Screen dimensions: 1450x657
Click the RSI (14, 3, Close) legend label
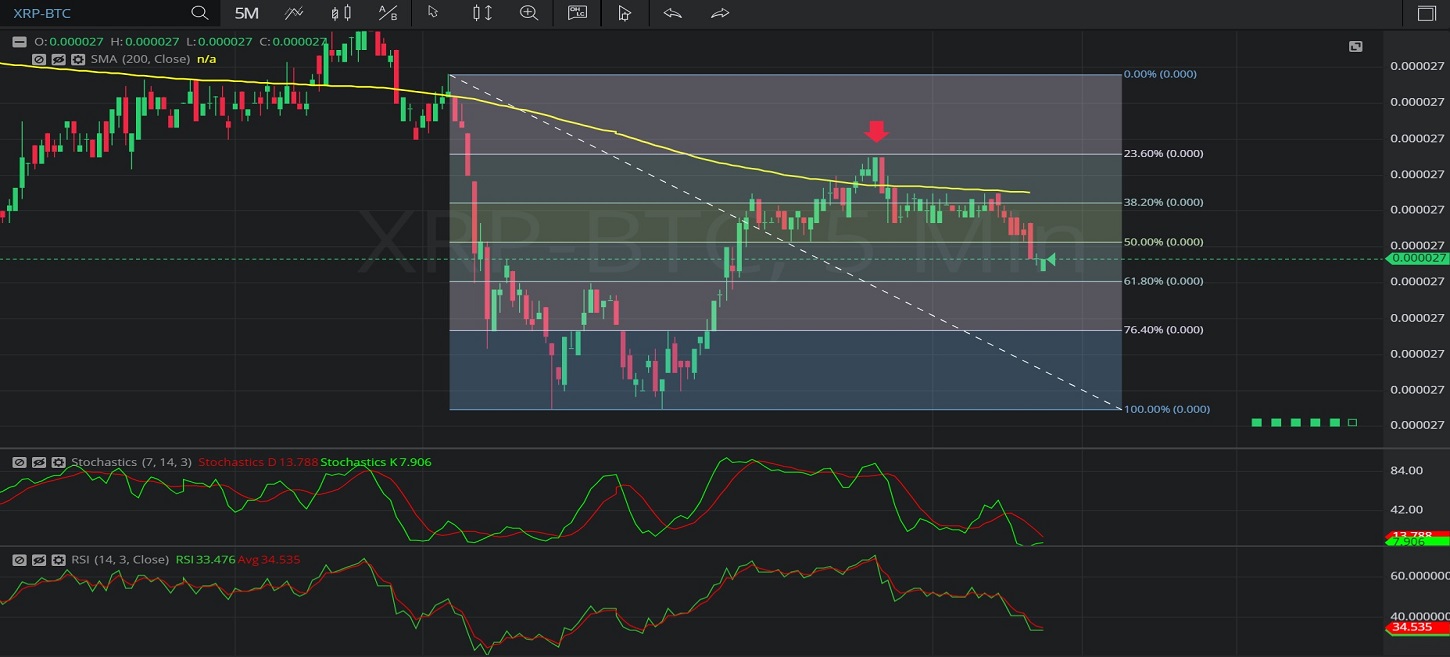(120, 559)
